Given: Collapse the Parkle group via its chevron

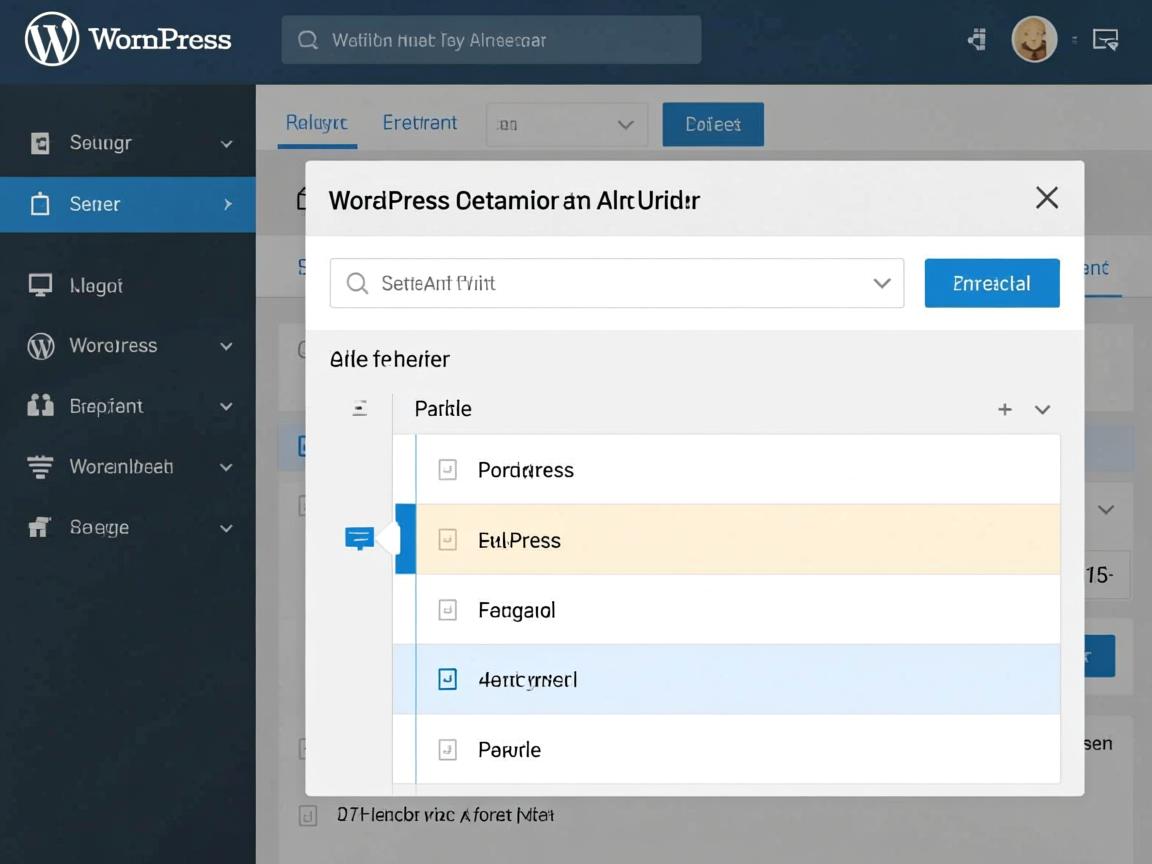Looking at the screenshot, I should [1042, 409].
